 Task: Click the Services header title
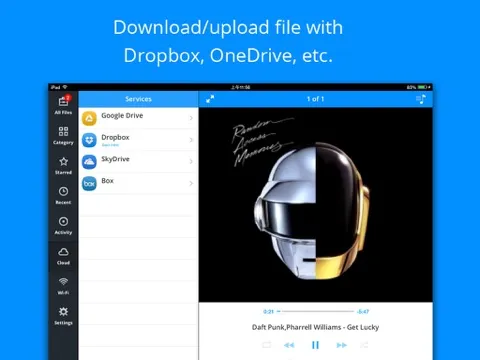pos(138,99)
